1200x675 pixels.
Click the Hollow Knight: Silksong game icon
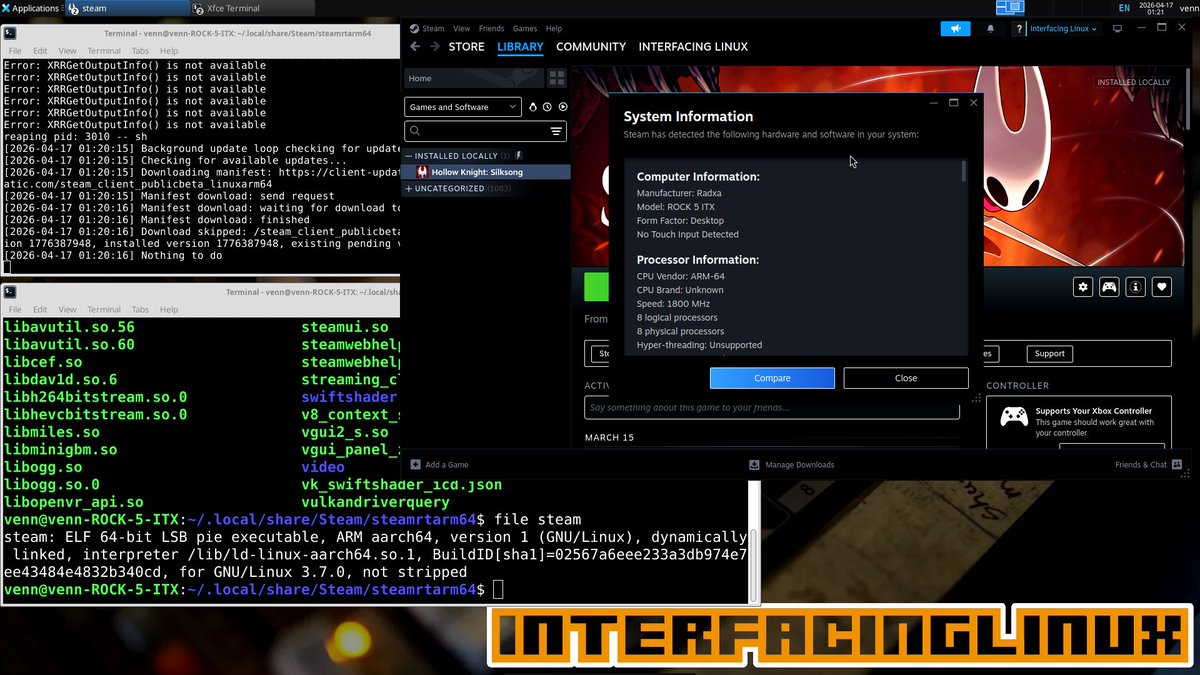point(422,172)
